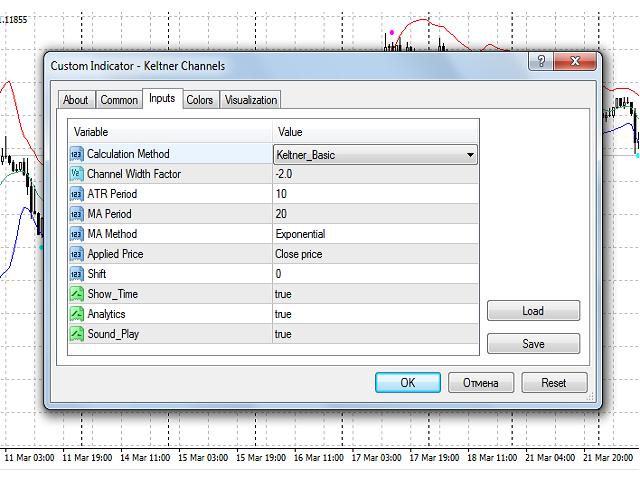This screenshot has height=480, width=640.
Task: Click the help question mark button
Action: coord(541,61)
